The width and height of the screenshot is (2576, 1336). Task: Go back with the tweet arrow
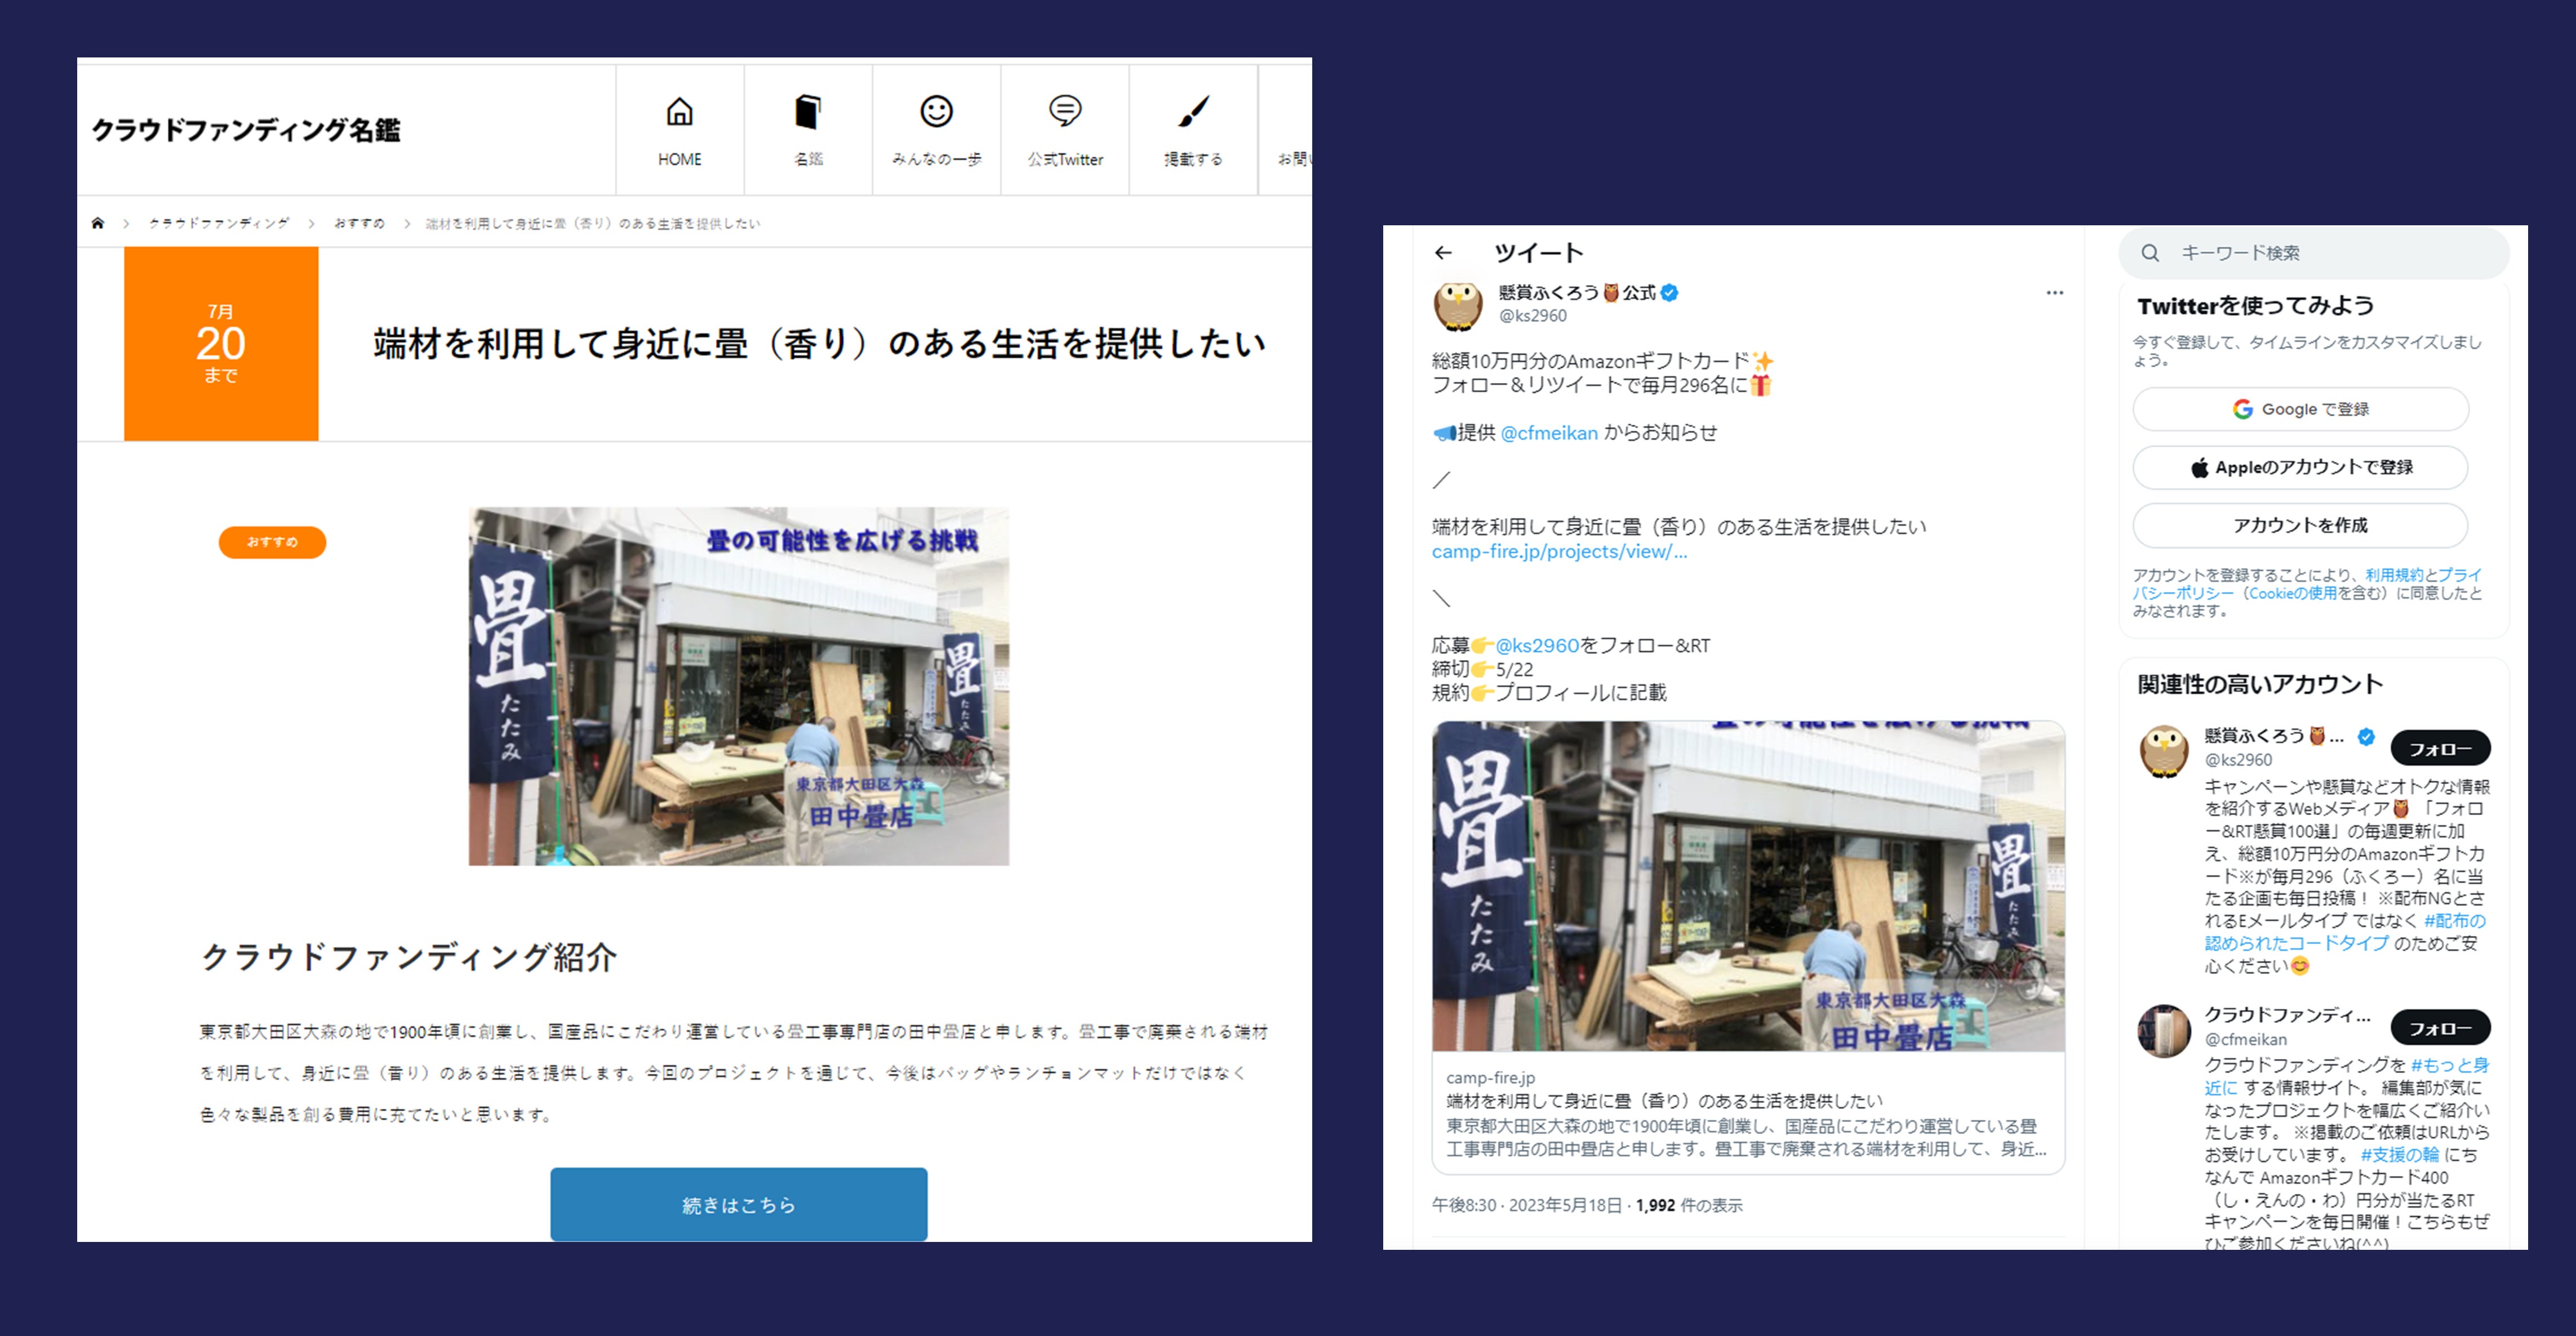click(x=1443, y=253)
